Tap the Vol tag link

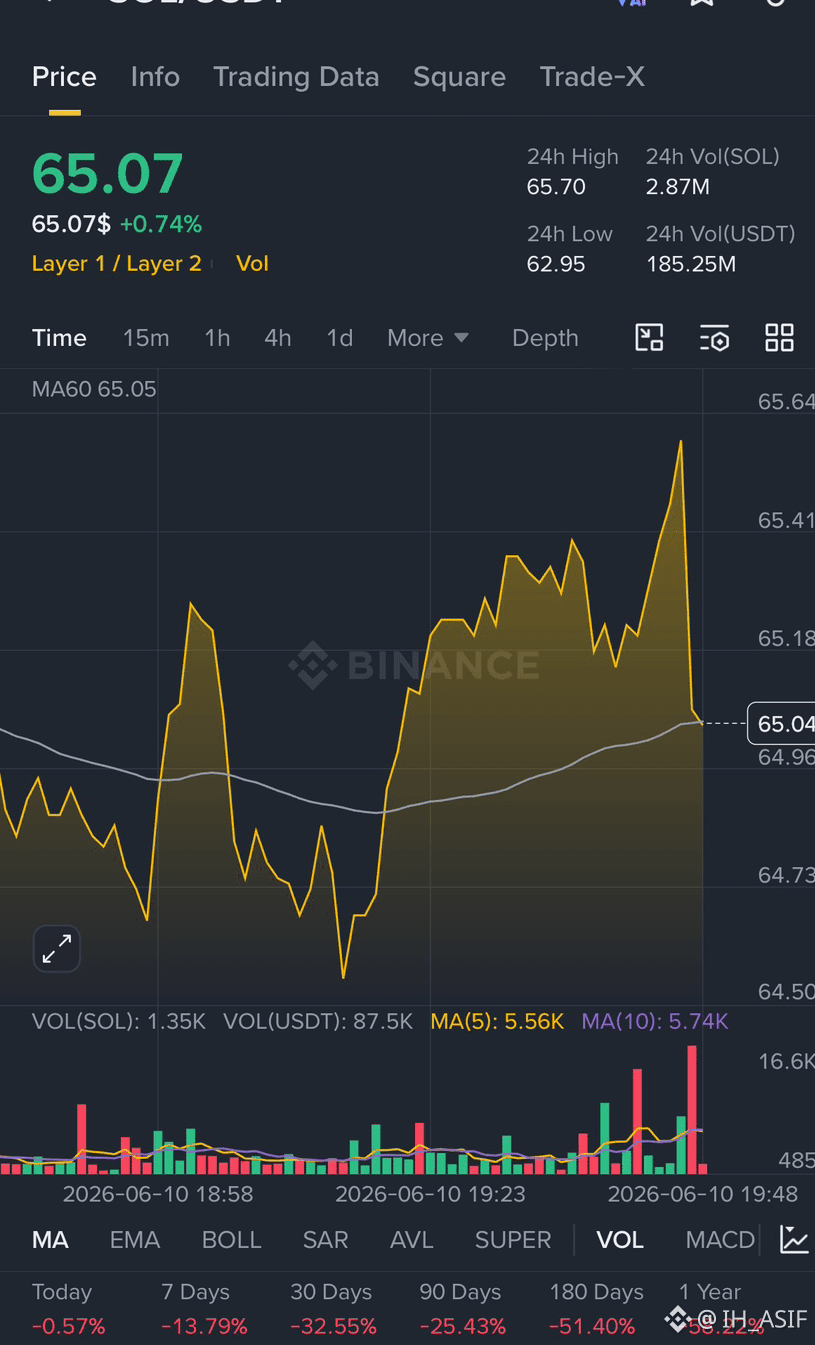coord(252,264)
